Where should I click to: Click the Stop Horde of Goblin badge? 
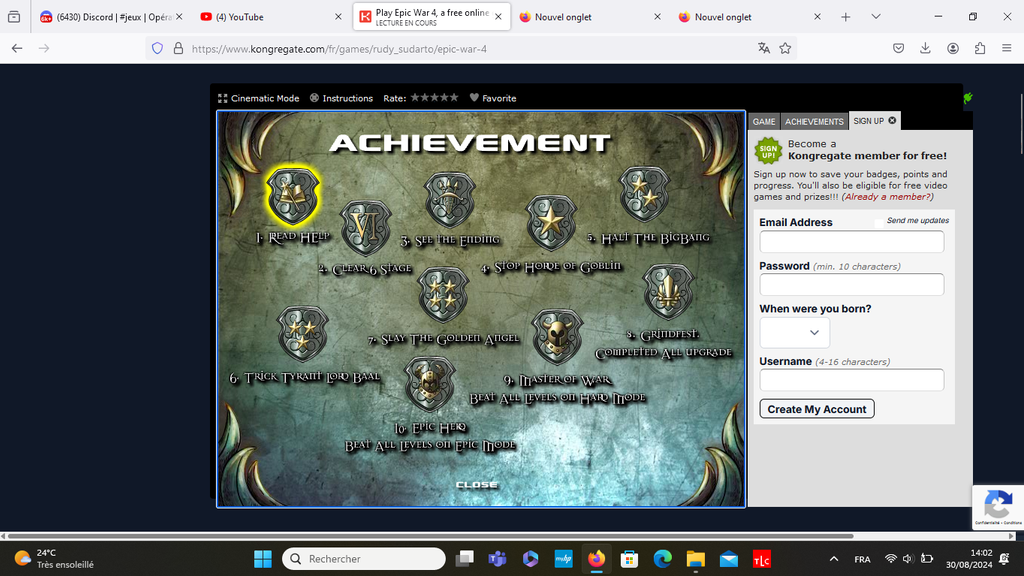click(551, 222)
